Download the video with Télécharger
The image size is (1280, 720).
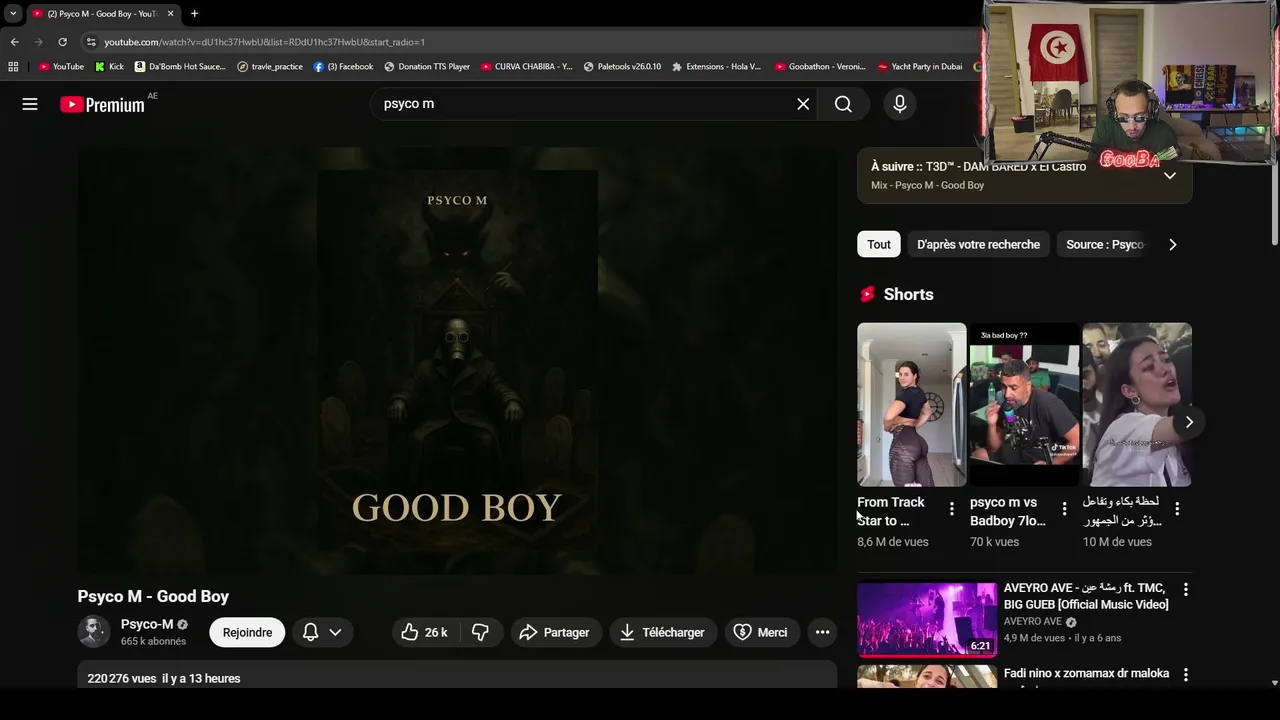click(x=663, y=632)
